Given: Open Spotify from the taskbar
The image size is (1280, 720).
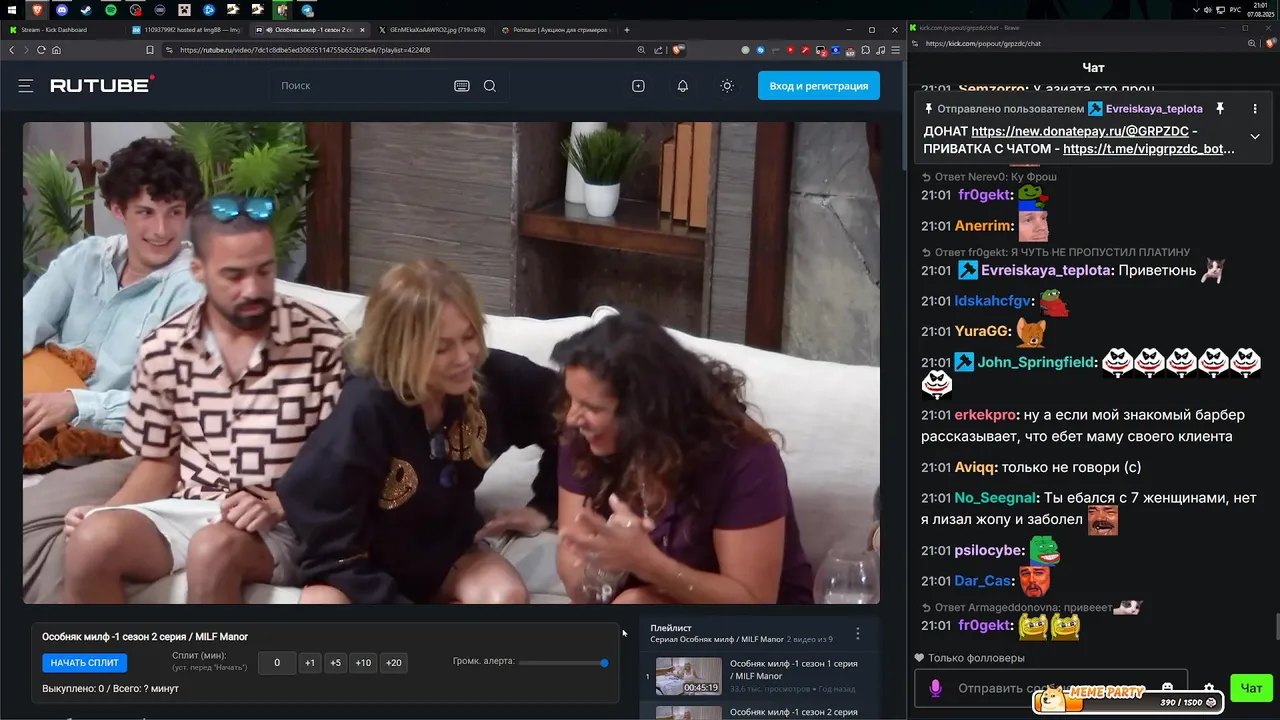Looking at the screenshot, I should click(111, 10).
